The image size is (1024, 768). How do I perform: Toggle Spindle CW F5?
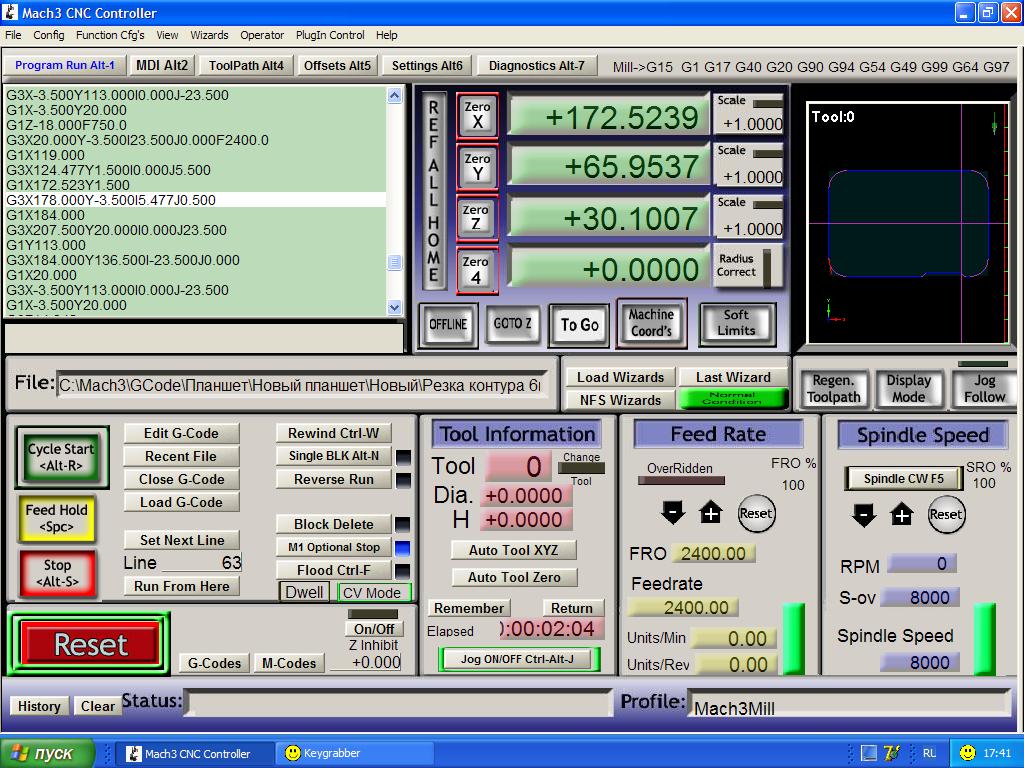coord(903,478)
